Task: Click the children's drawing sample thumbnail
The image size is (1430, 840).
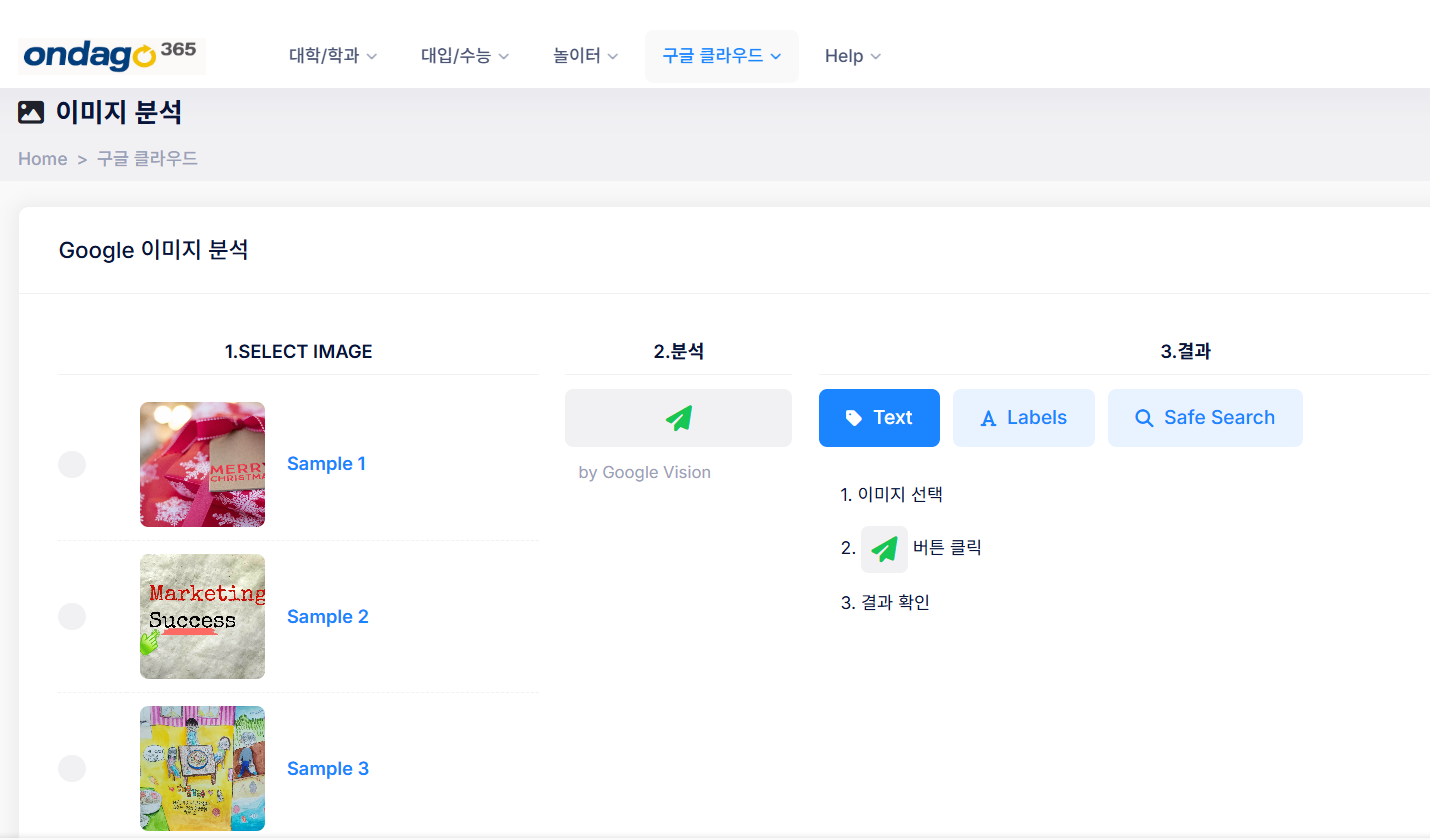Action: click(202, 768)
